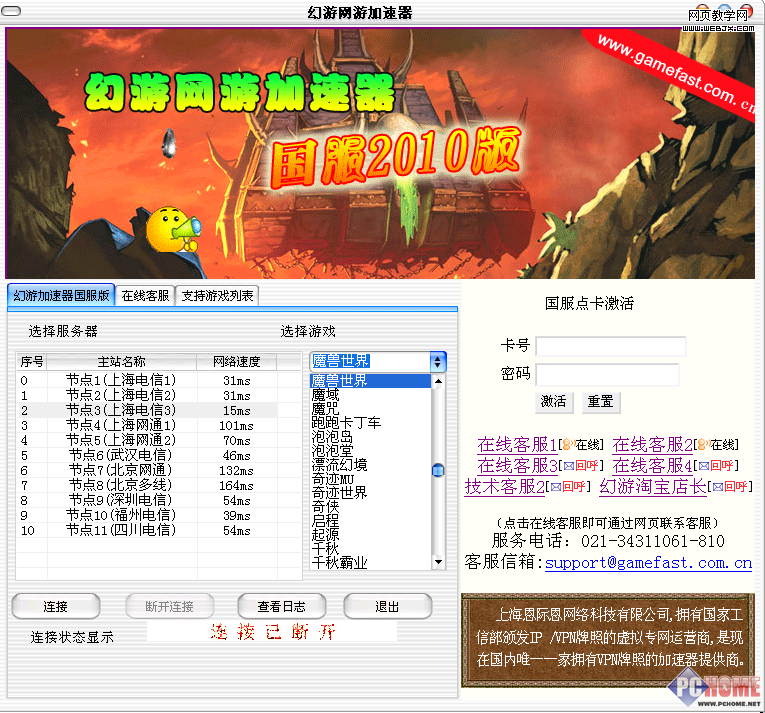765x713 pixels.
Task: Pick 奇迹世界 in the game dropdown list
Action: [339, 493]
